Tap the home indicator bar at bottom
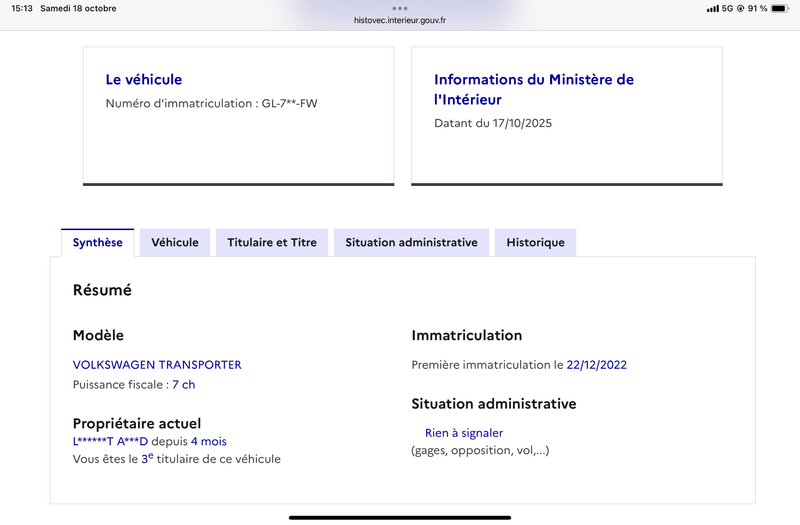The image size is (800, 525). 400,517
